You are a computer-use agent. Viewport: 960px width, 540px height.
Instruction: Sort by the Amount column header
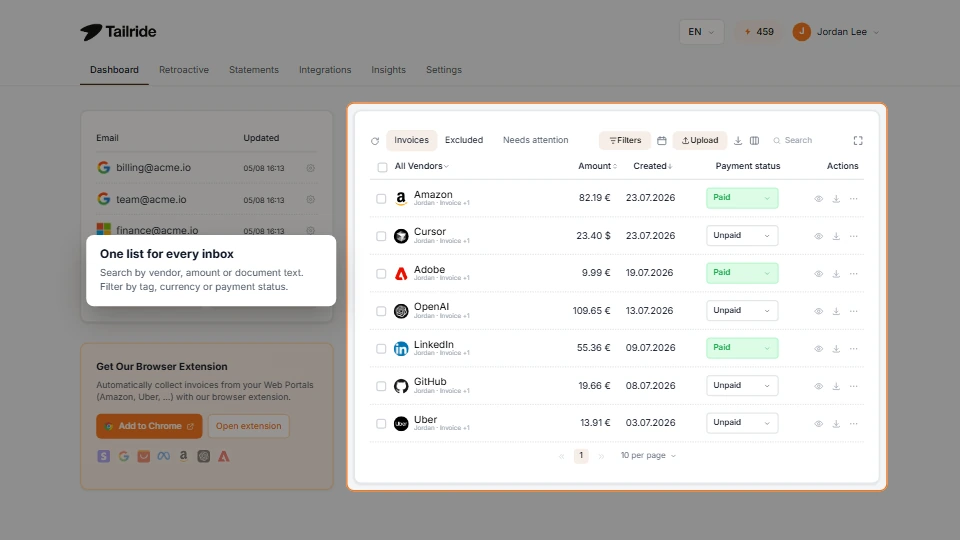(597, 166)
